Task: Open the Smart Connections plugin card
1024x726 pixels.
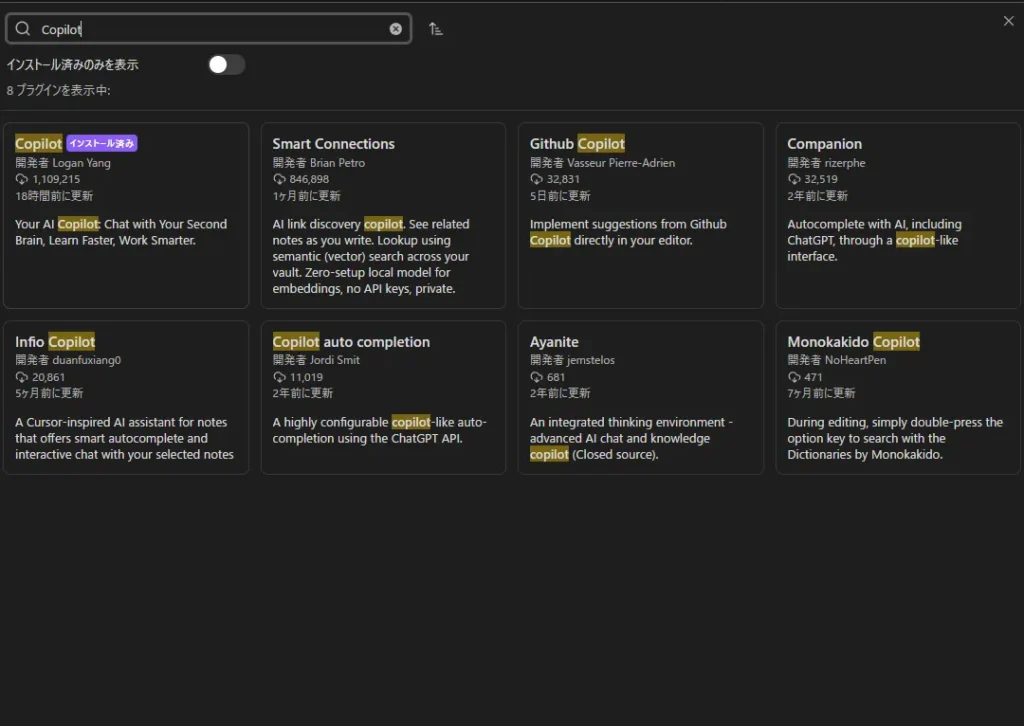Action: coord(383,215)
